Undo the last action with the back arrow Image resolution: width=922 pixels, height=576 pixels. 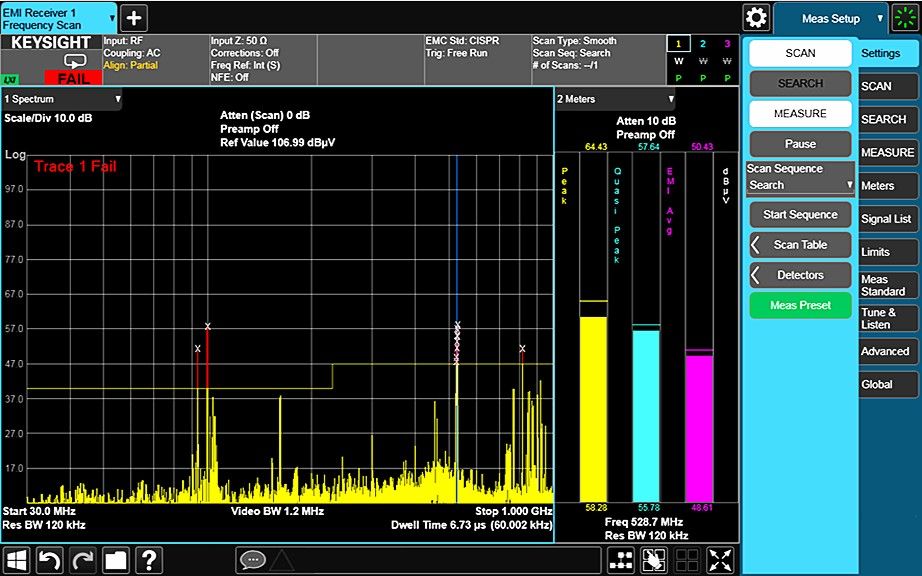click(49, 561)
